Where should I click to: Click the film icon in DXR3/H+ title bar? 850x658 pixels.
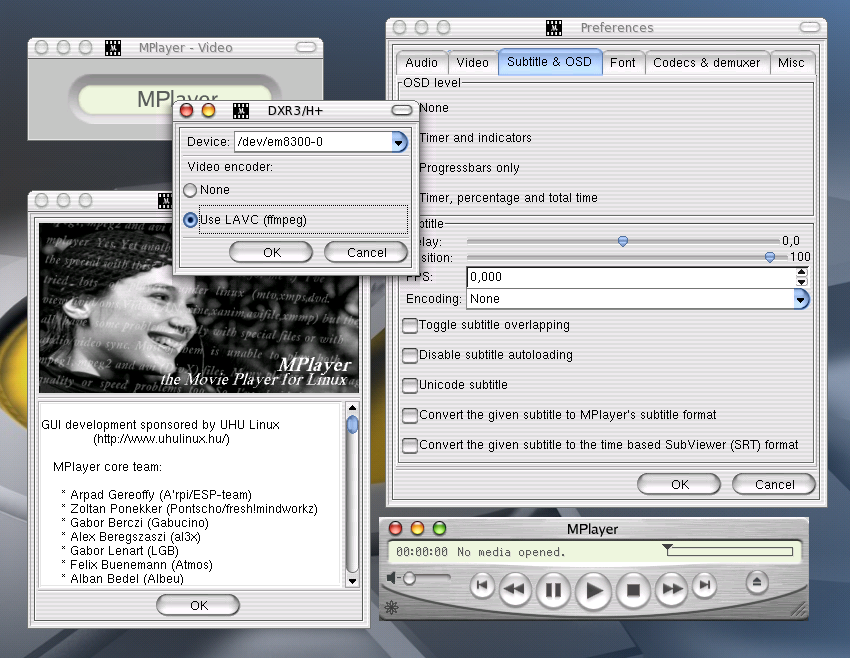(241, 111)
